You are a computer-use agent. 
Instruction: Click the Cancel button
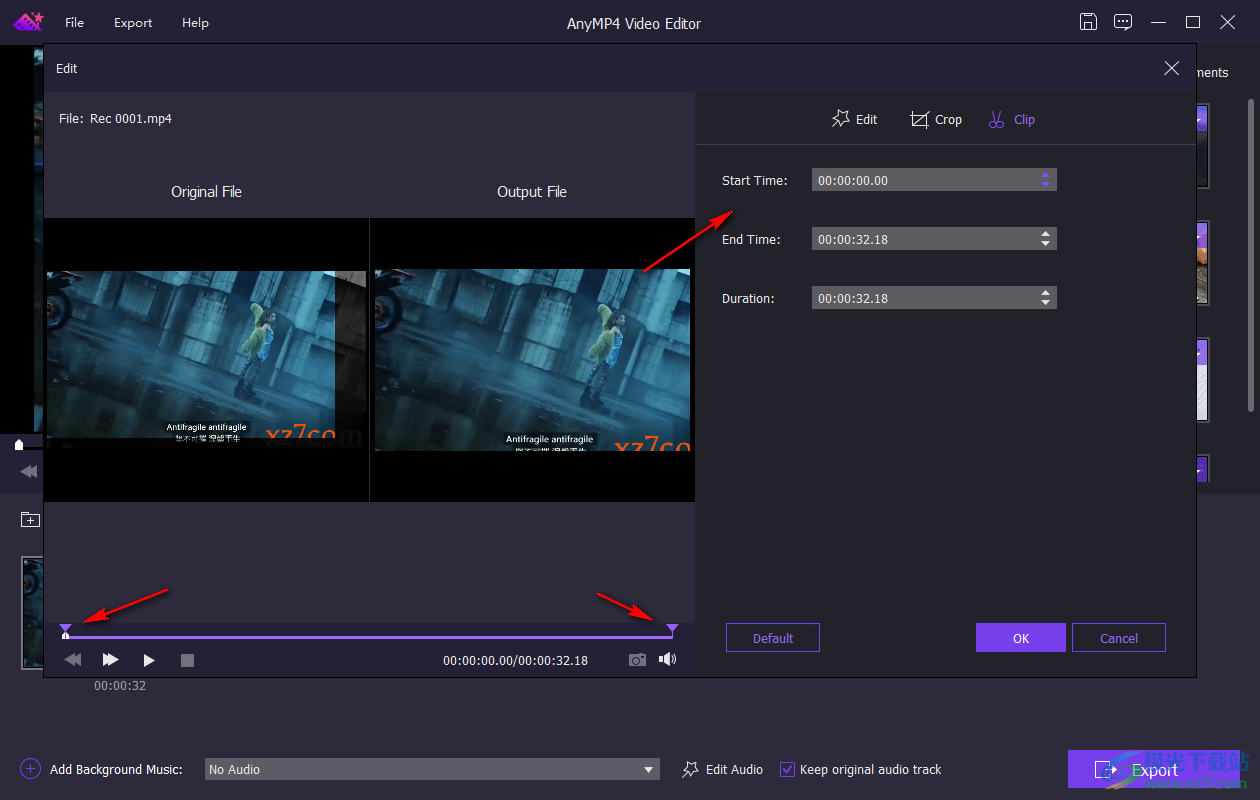click(1119, 638)
